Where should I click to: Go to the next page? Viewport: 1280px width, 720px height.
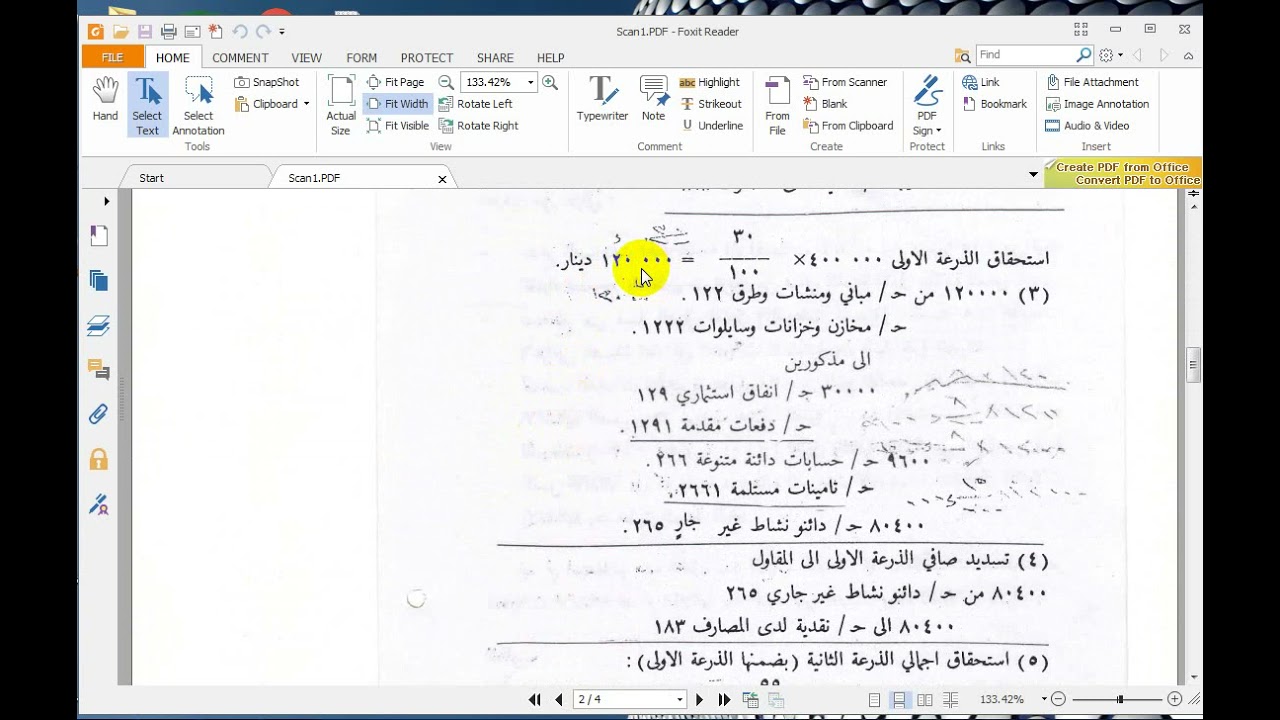pyautogui.click(x=699, y=700)
